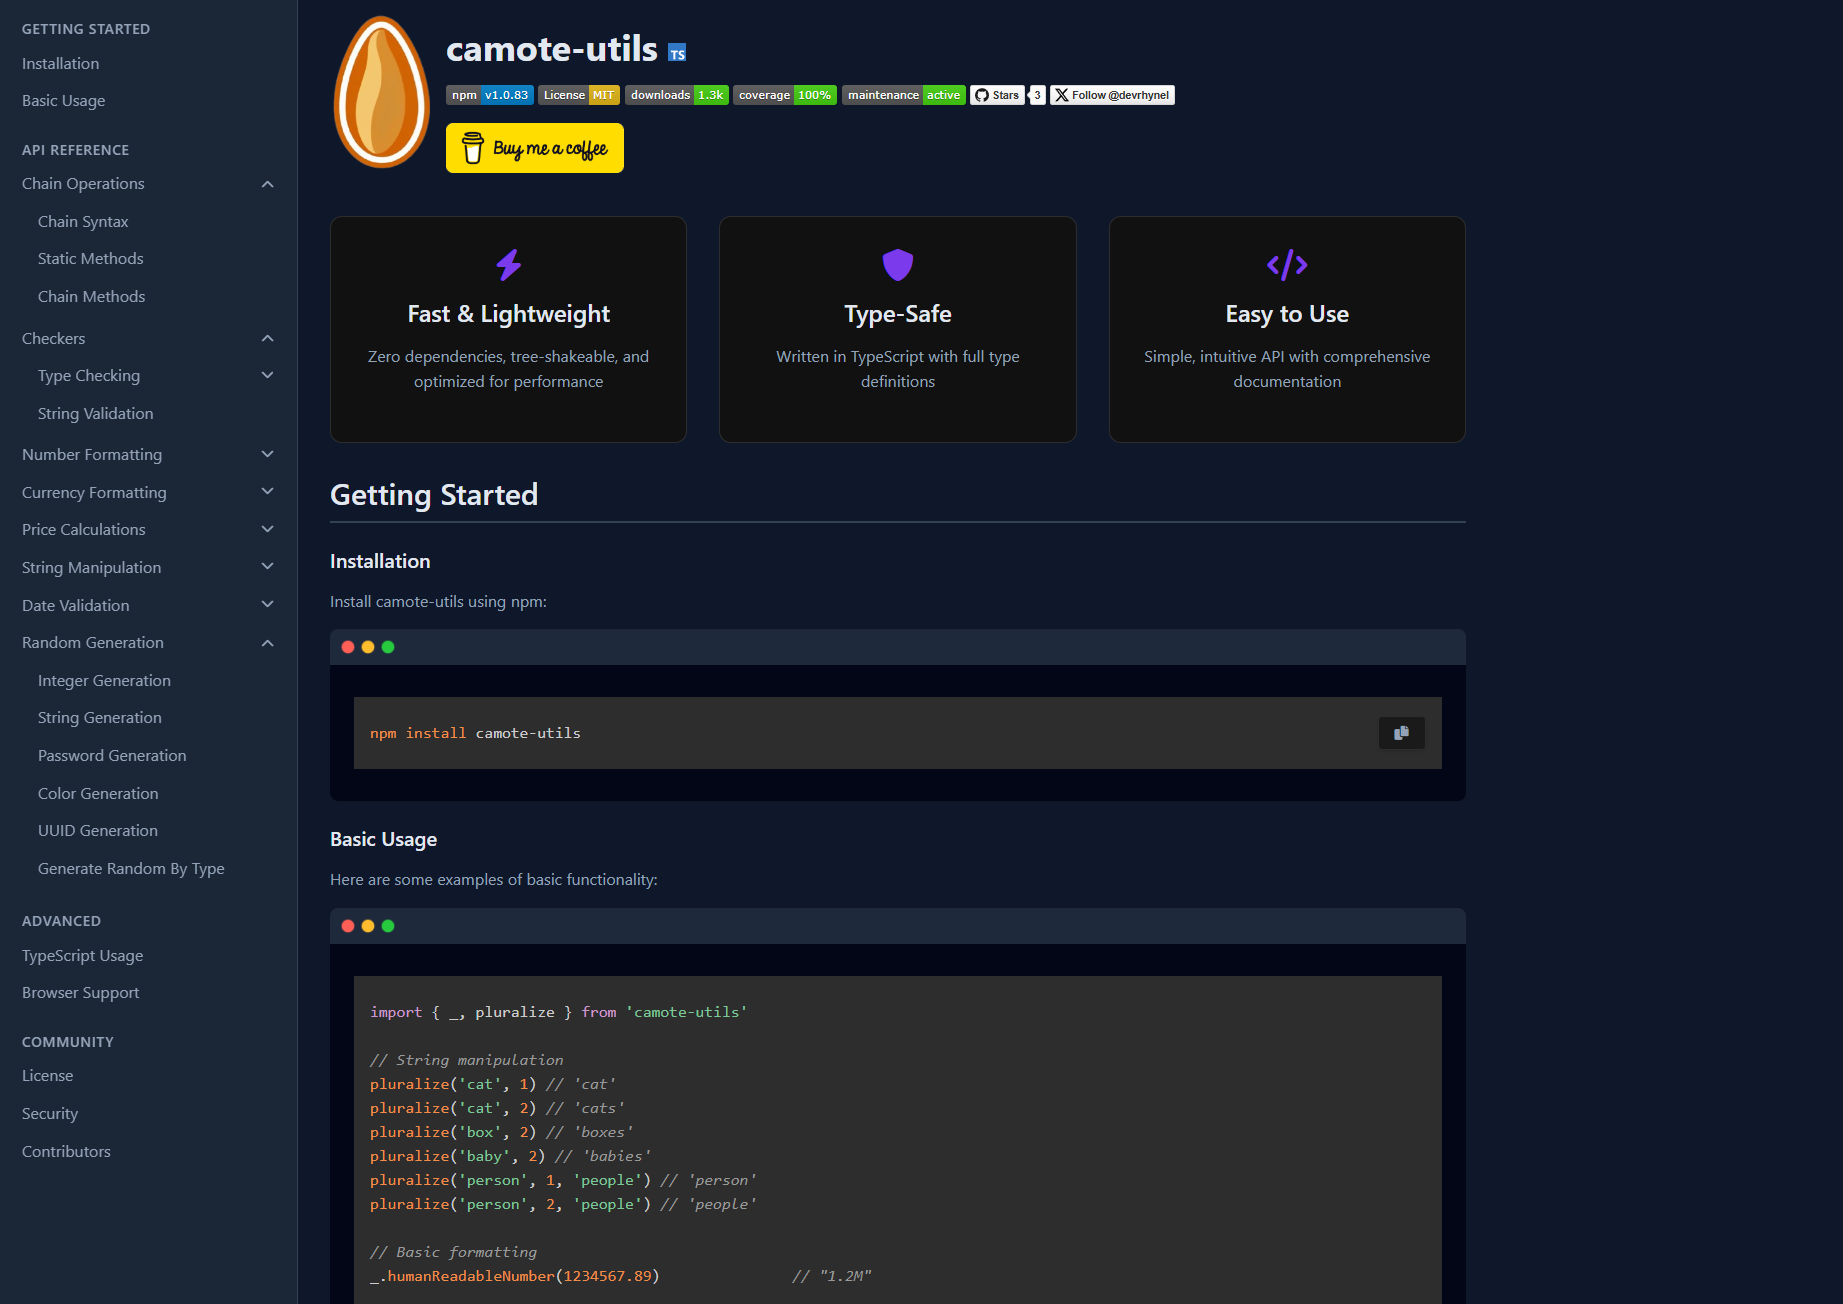The height and width of the screenshot is (1304, 1843).
Task: Expand the Currency Formatting section
Action: coord(268,492)
